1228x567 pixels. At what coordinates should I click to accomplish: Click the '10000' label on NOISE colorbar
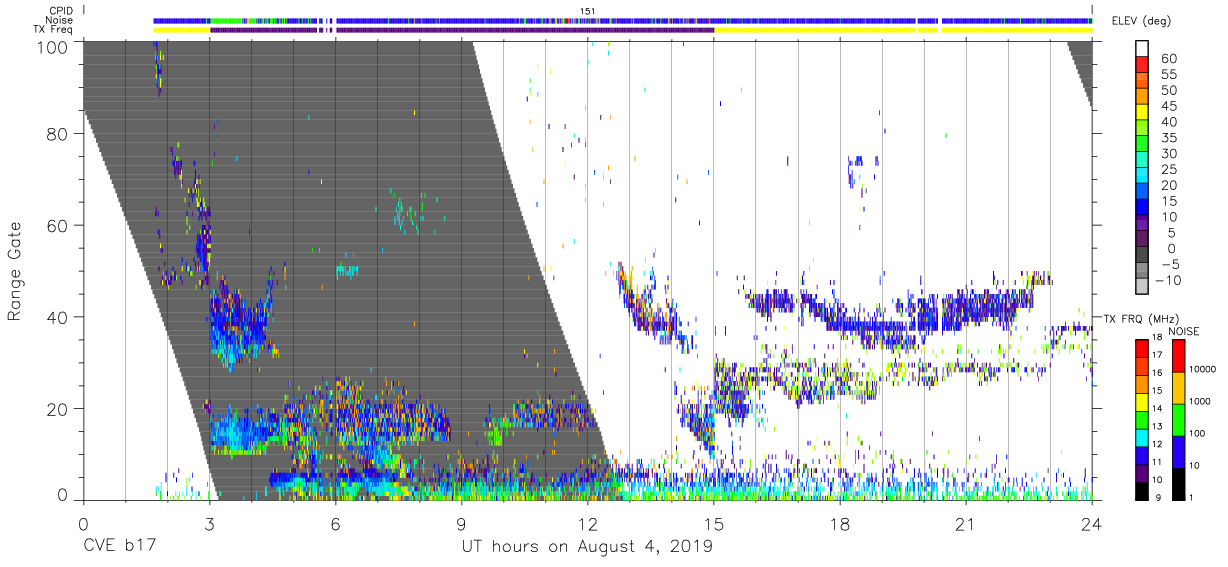click(1203, 370)
